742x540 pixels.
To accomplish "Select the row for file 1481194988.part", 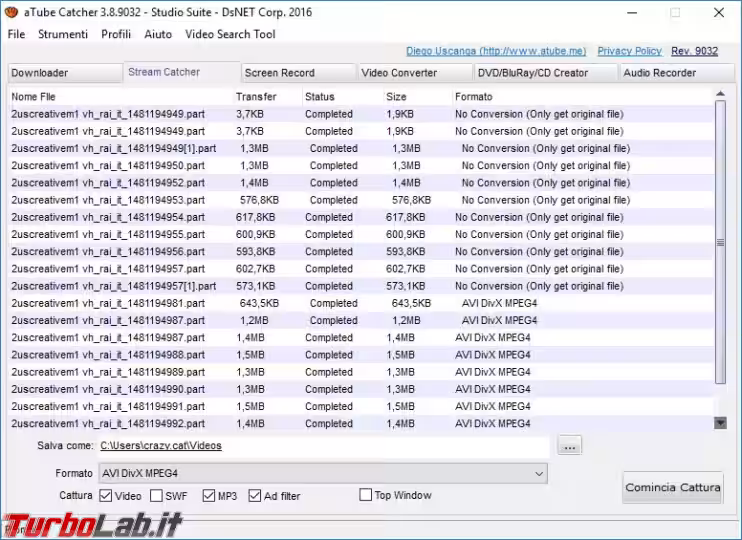I will point(361,355).
